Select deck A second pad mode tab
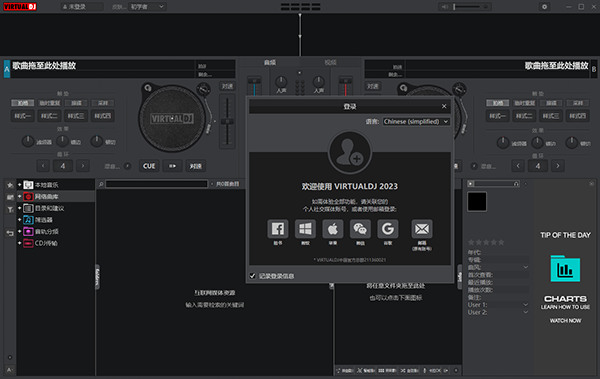This screenshot has height=379, width=600. (x=49, y=103)
